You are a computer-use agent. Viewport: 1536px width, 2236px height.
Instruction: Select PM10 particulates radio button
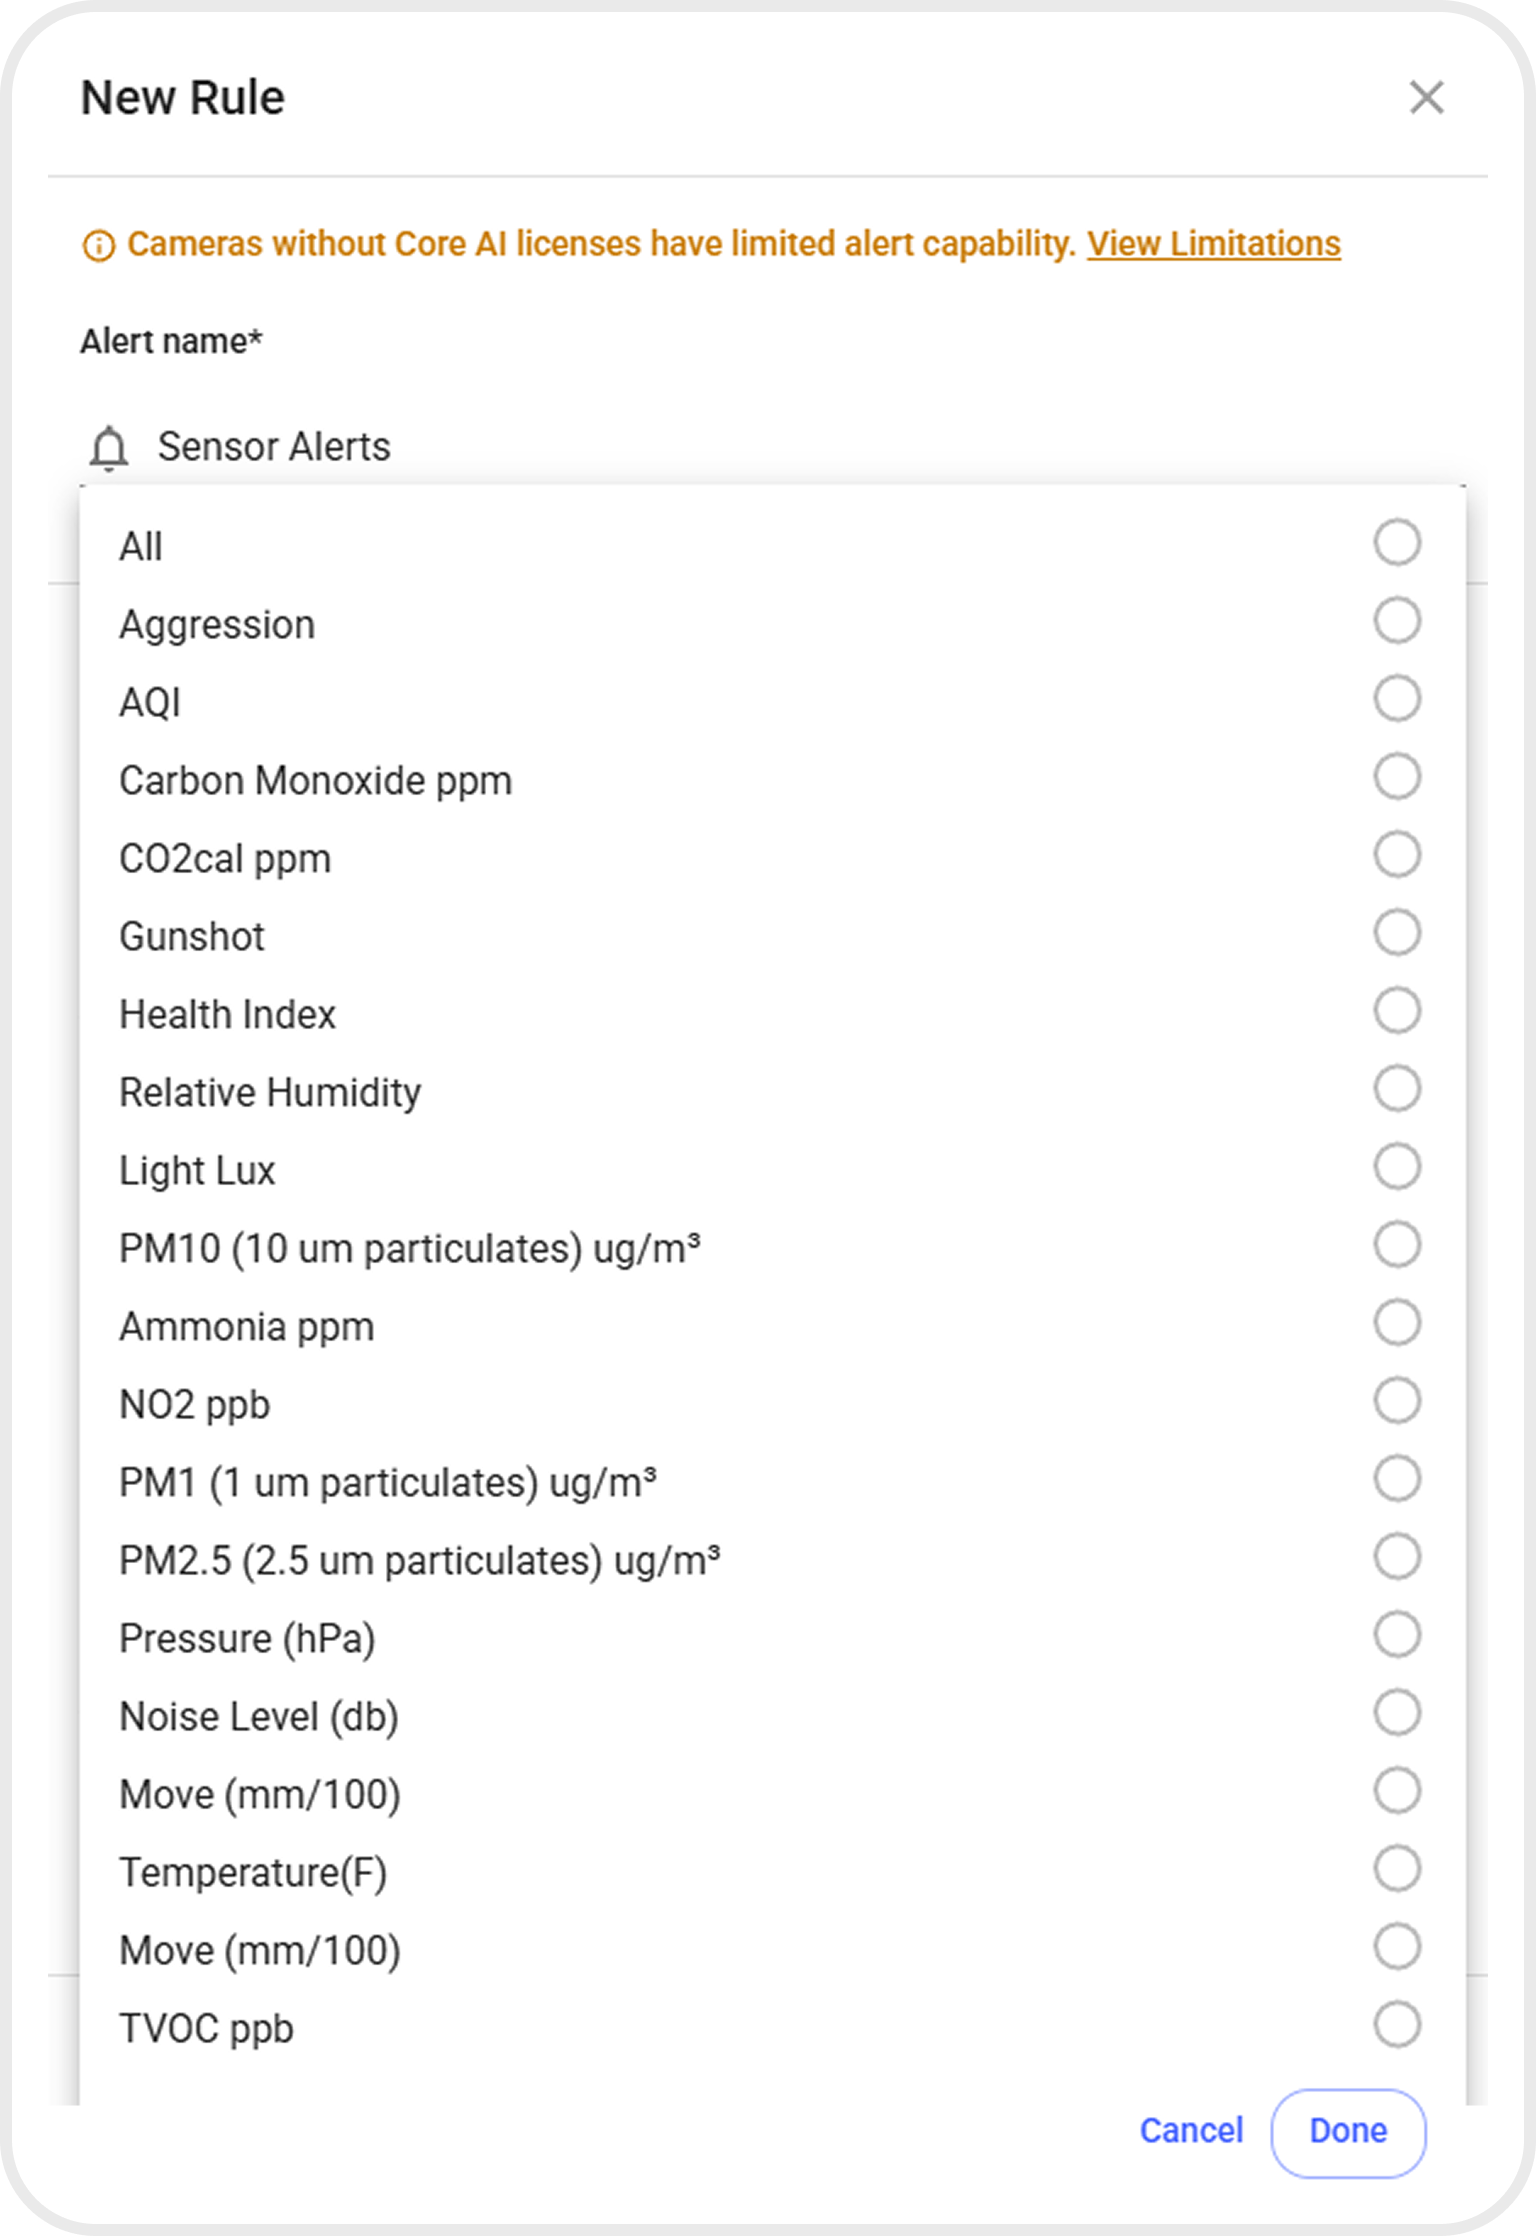[1396, 1245]
